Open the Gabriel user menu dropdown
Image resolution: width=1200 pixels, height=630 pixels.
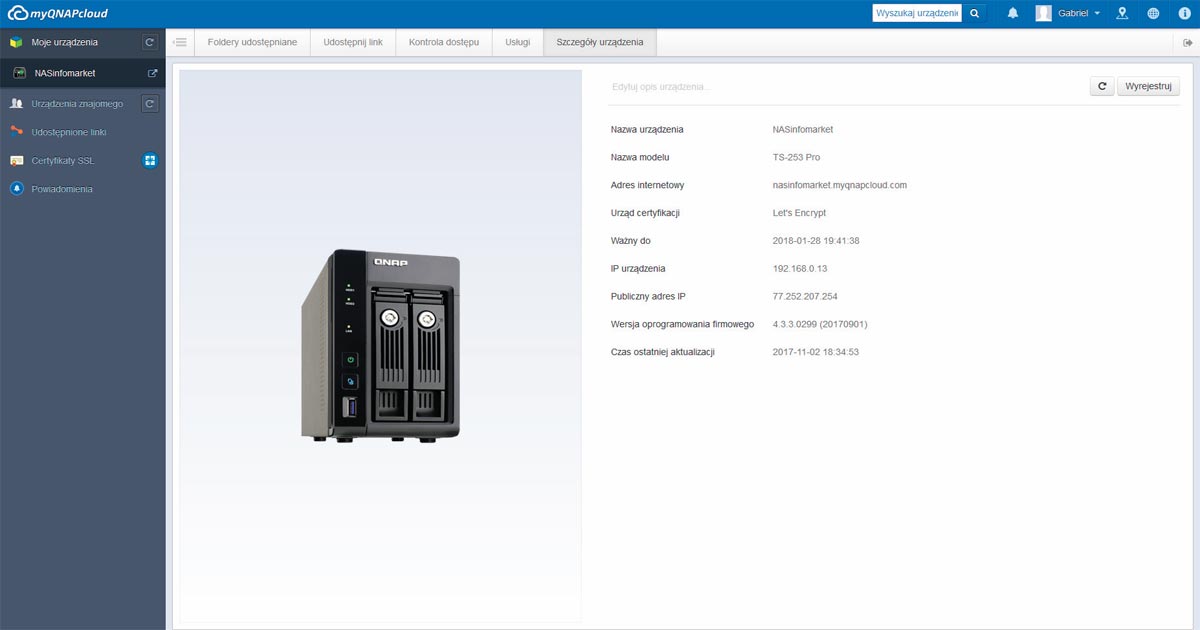pyautogui.click(x=1079, y=13)
